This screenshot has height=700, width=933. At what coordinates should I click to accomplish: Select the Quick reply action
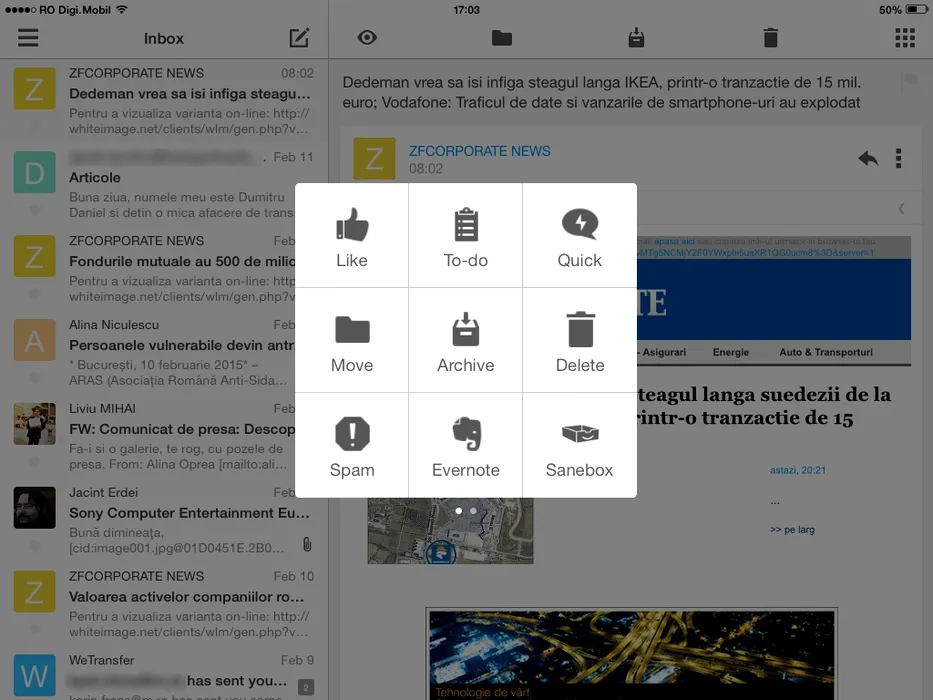(x=580, y=237)
